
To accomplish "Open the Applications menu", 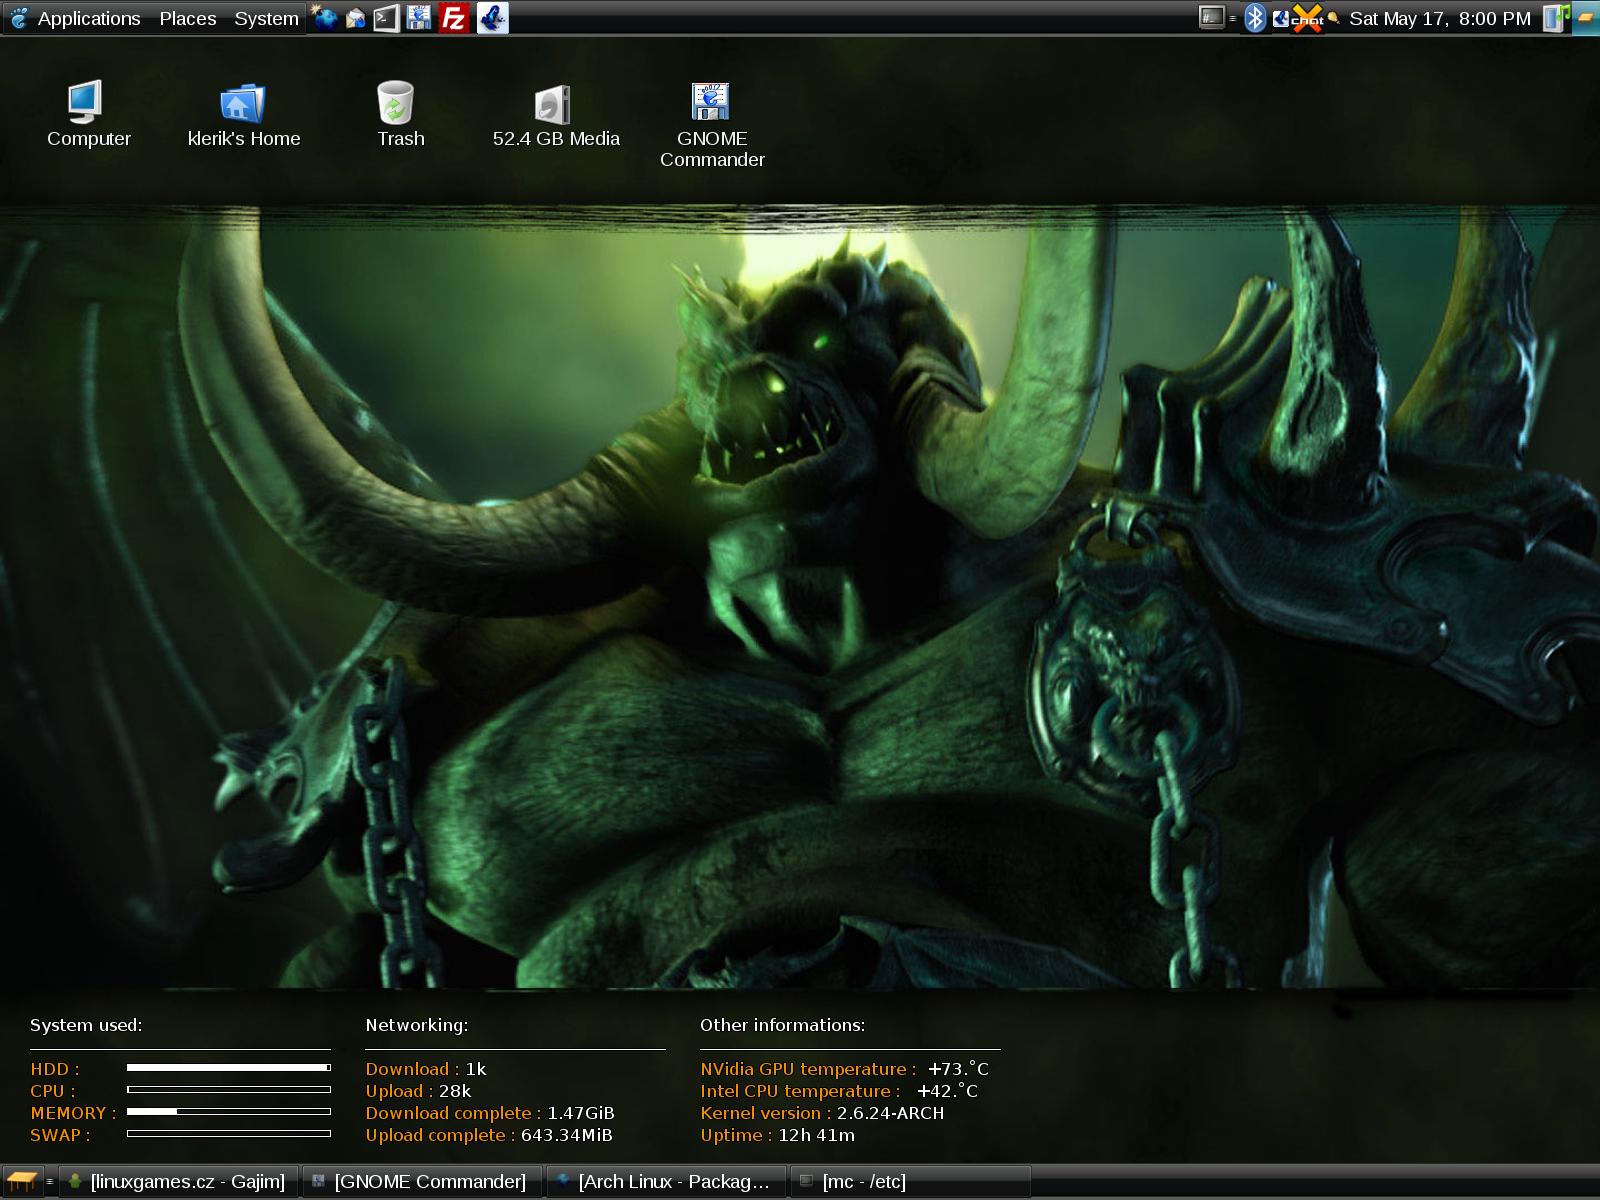I will click(x=88, y=18).
